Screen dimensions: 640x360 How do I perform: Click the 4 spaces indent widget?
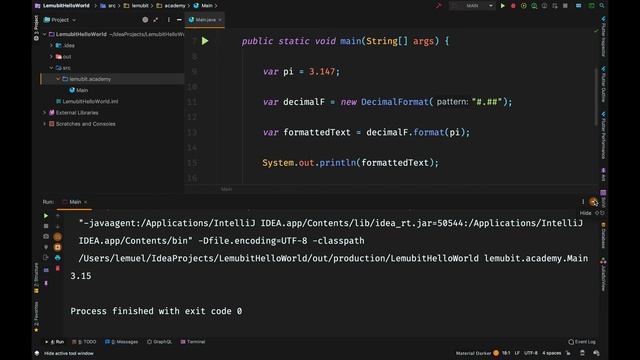point(551,353)
